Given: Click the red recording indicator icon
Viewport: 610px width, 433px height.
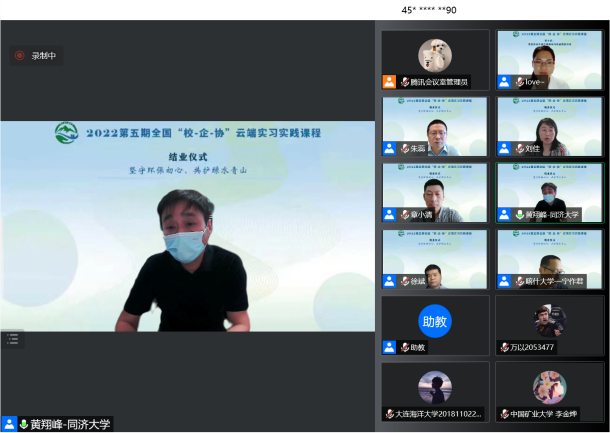Looking at the screenshot, I should point(19,56).
